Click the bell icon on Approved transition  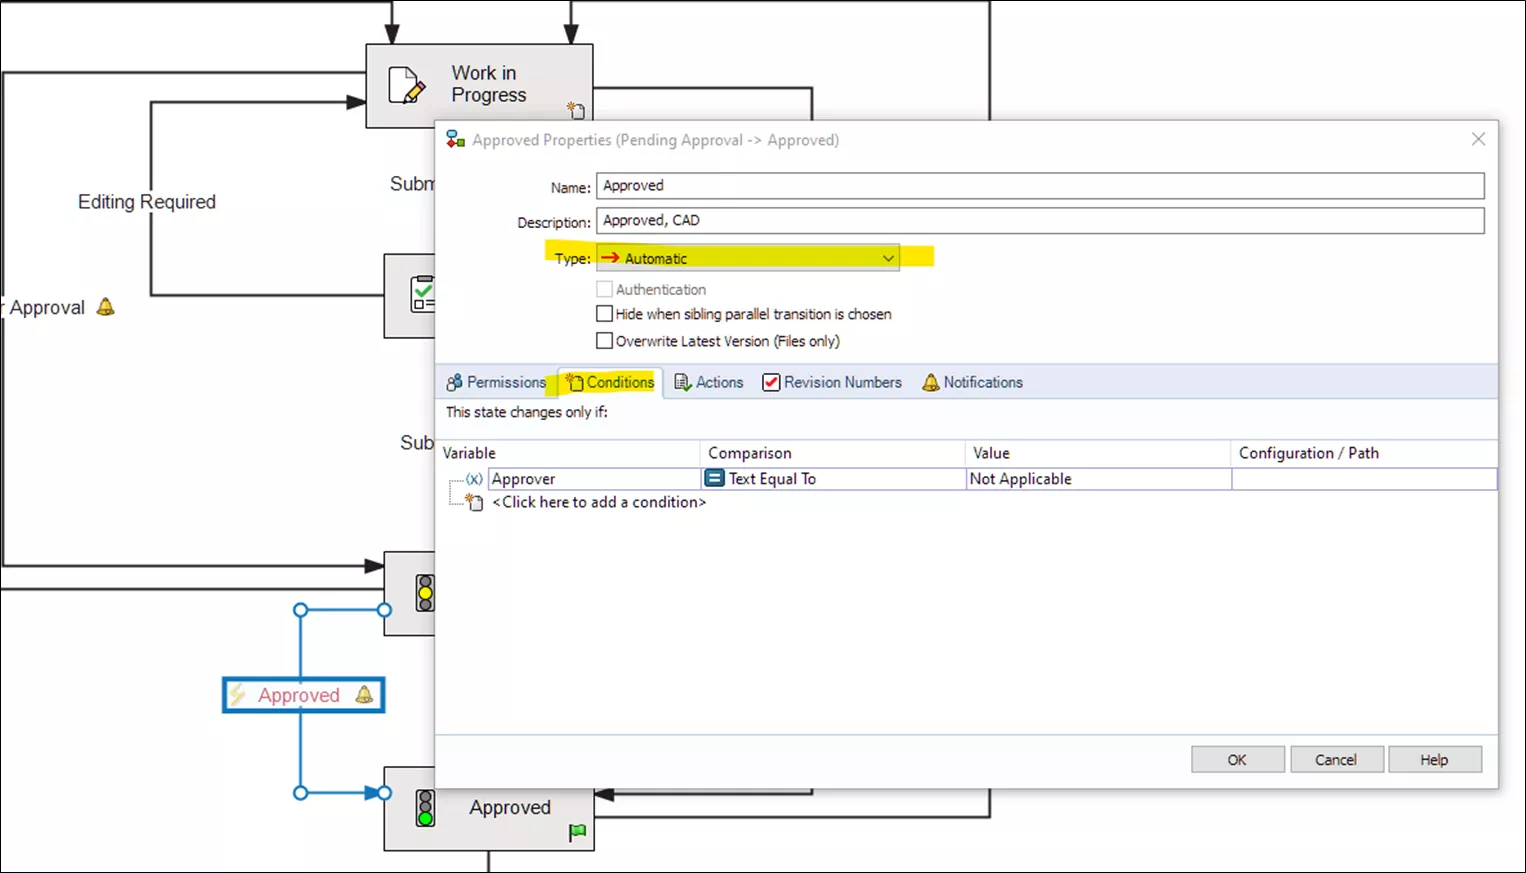[364, 695]
